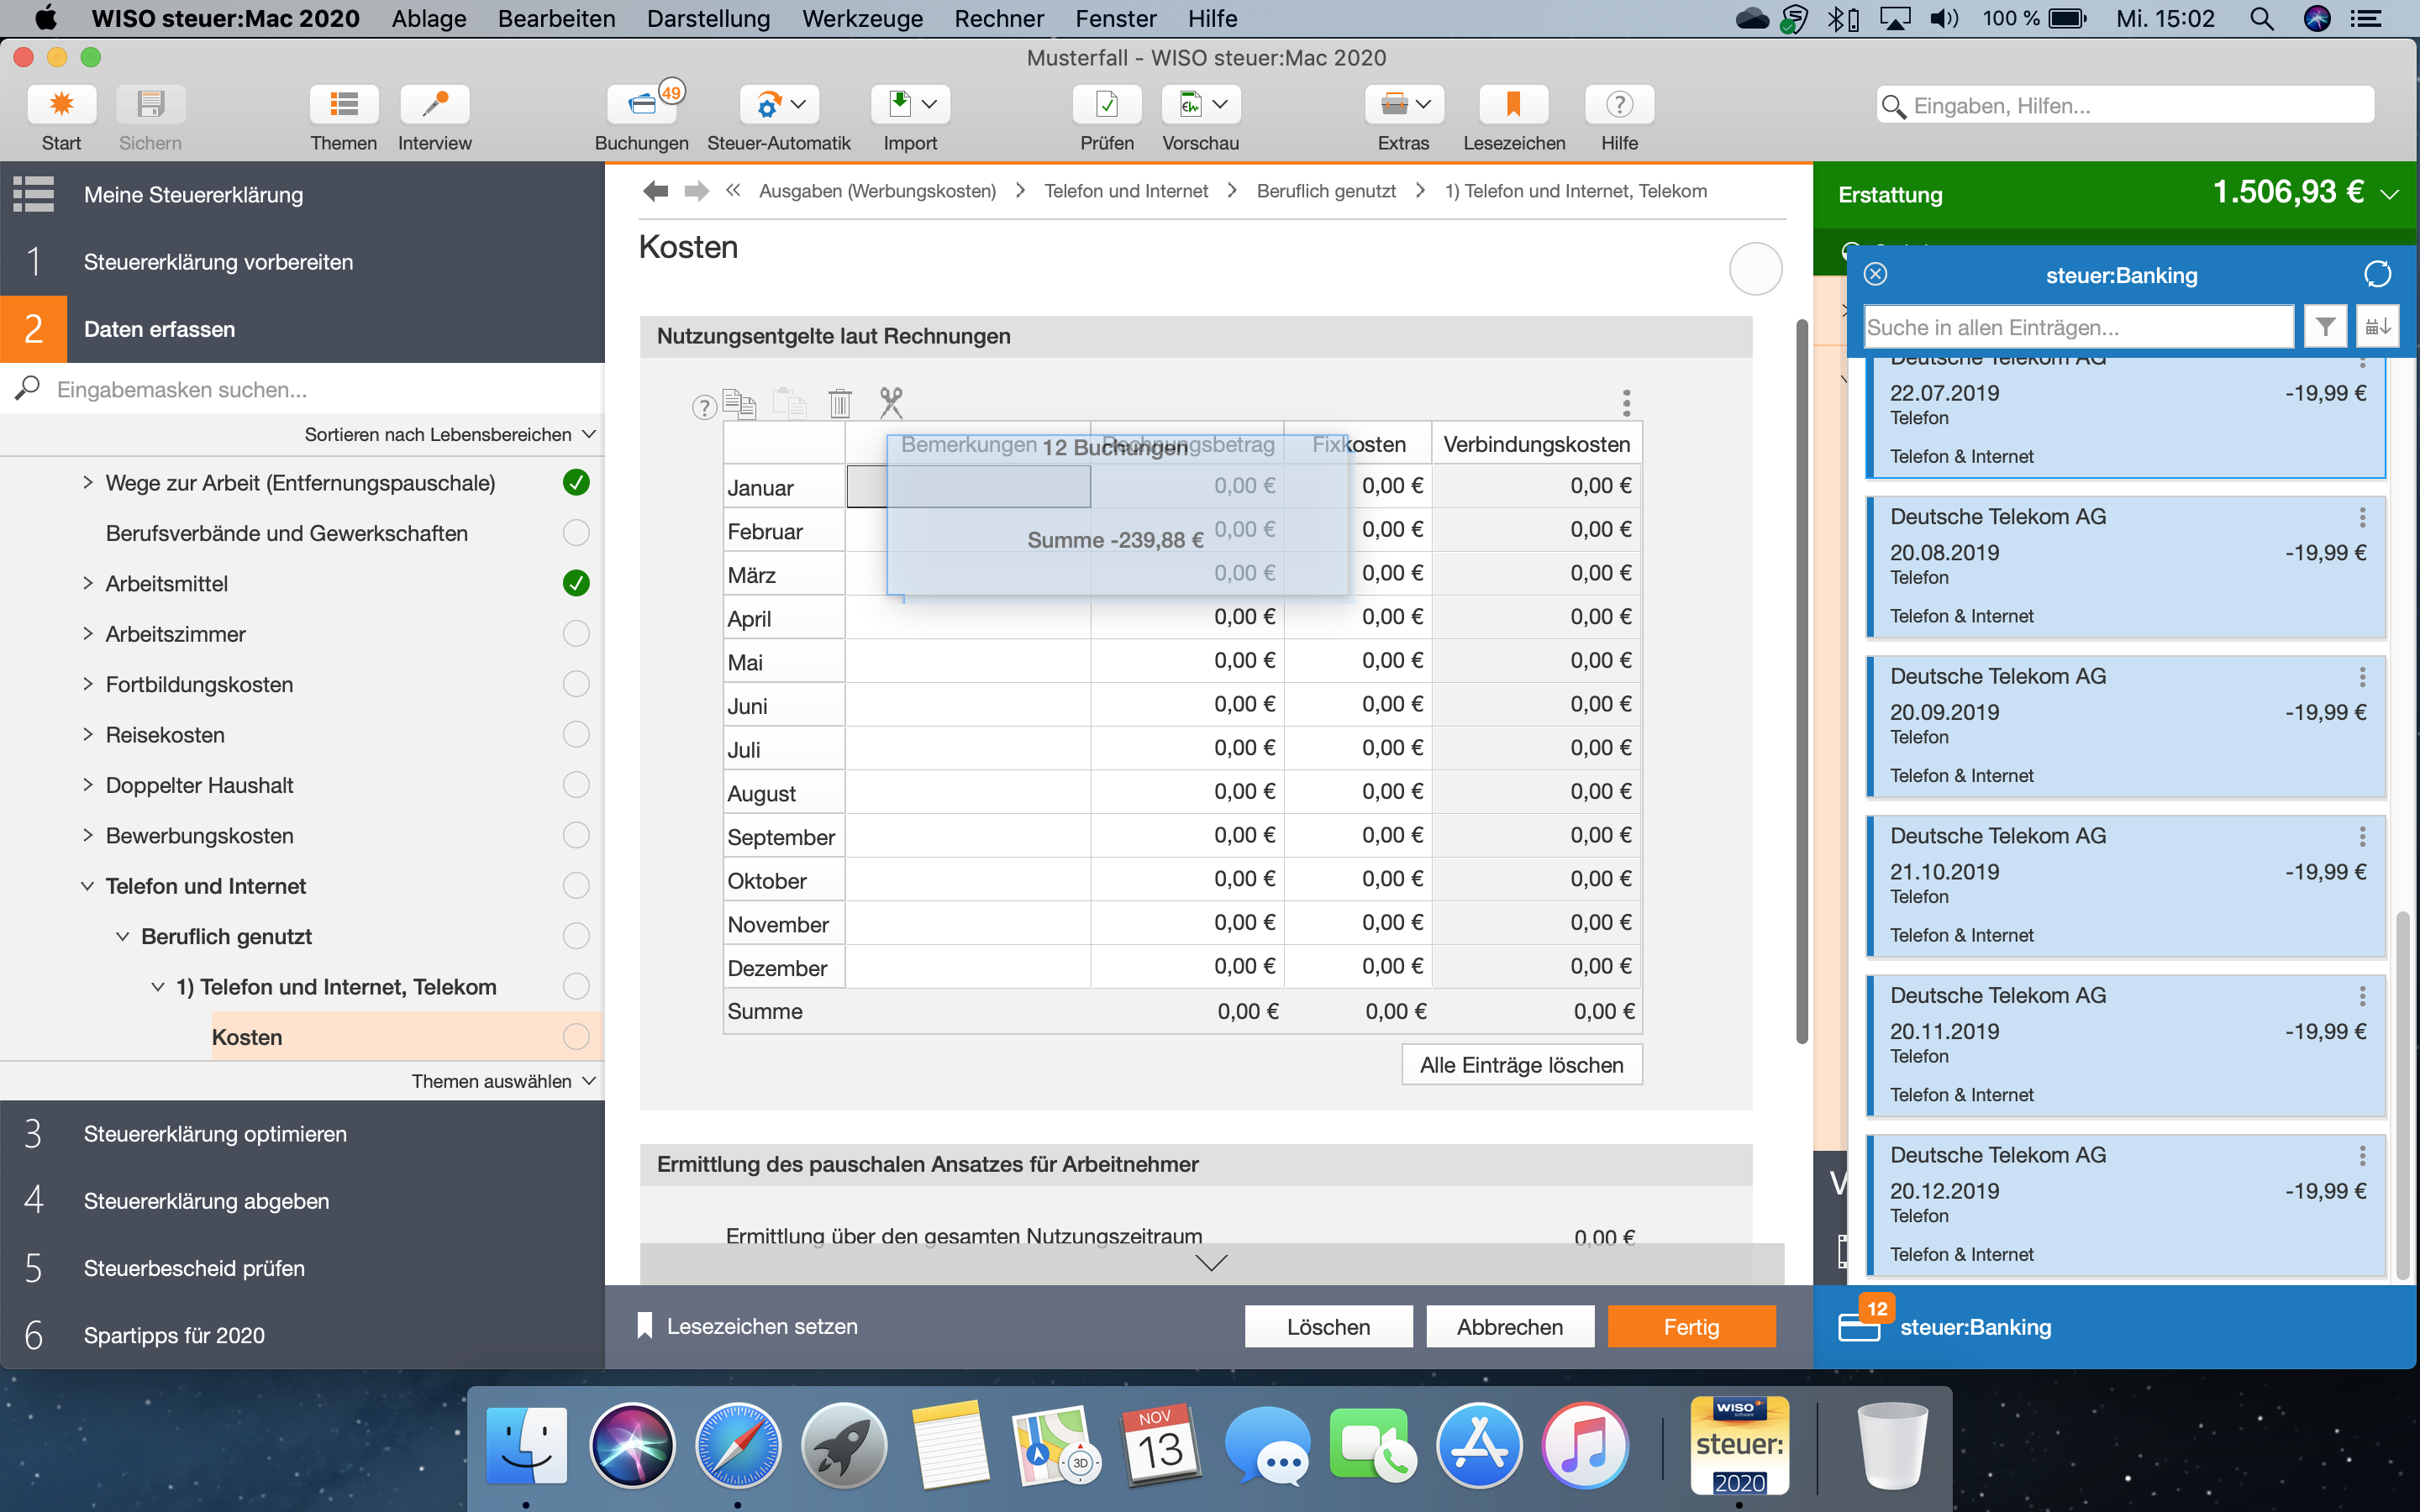Image resolution: width=2420 pixels, height=1512 pixels.
Task: Toggle status circle for Berufsverbände und Gewerkschaften
Action: [x=576, y=533]
